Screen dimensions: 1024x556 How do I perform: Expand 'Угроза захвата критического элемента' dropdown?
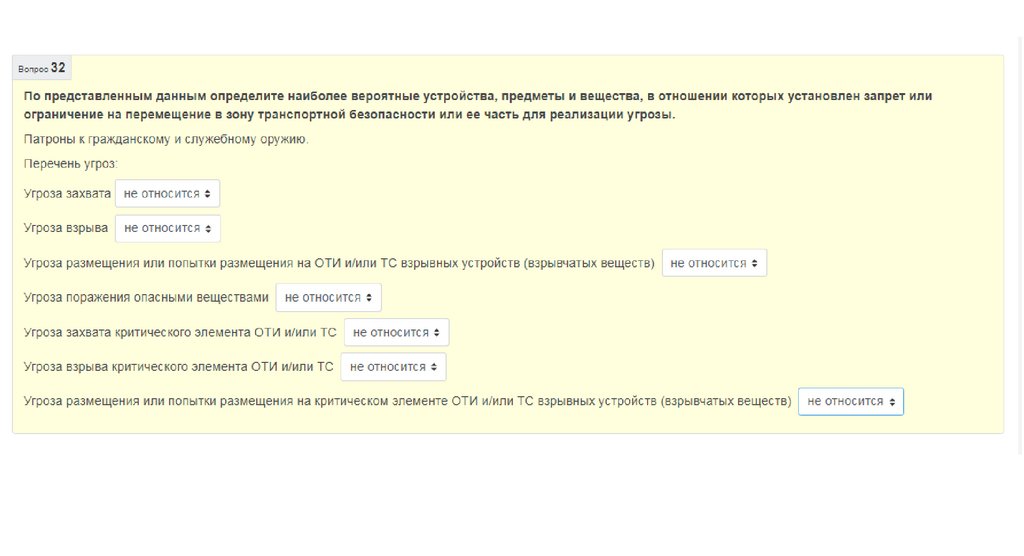396,332
